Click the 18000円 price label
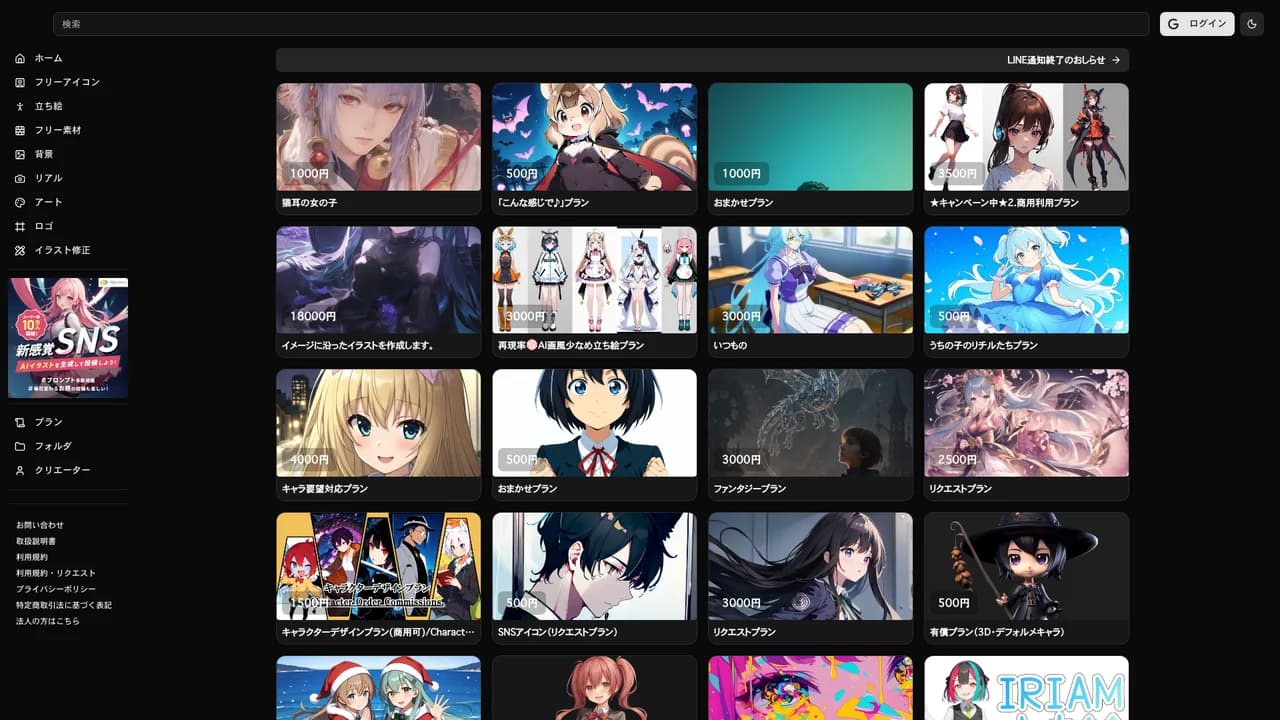1280x720 pixels. (313, 316)
